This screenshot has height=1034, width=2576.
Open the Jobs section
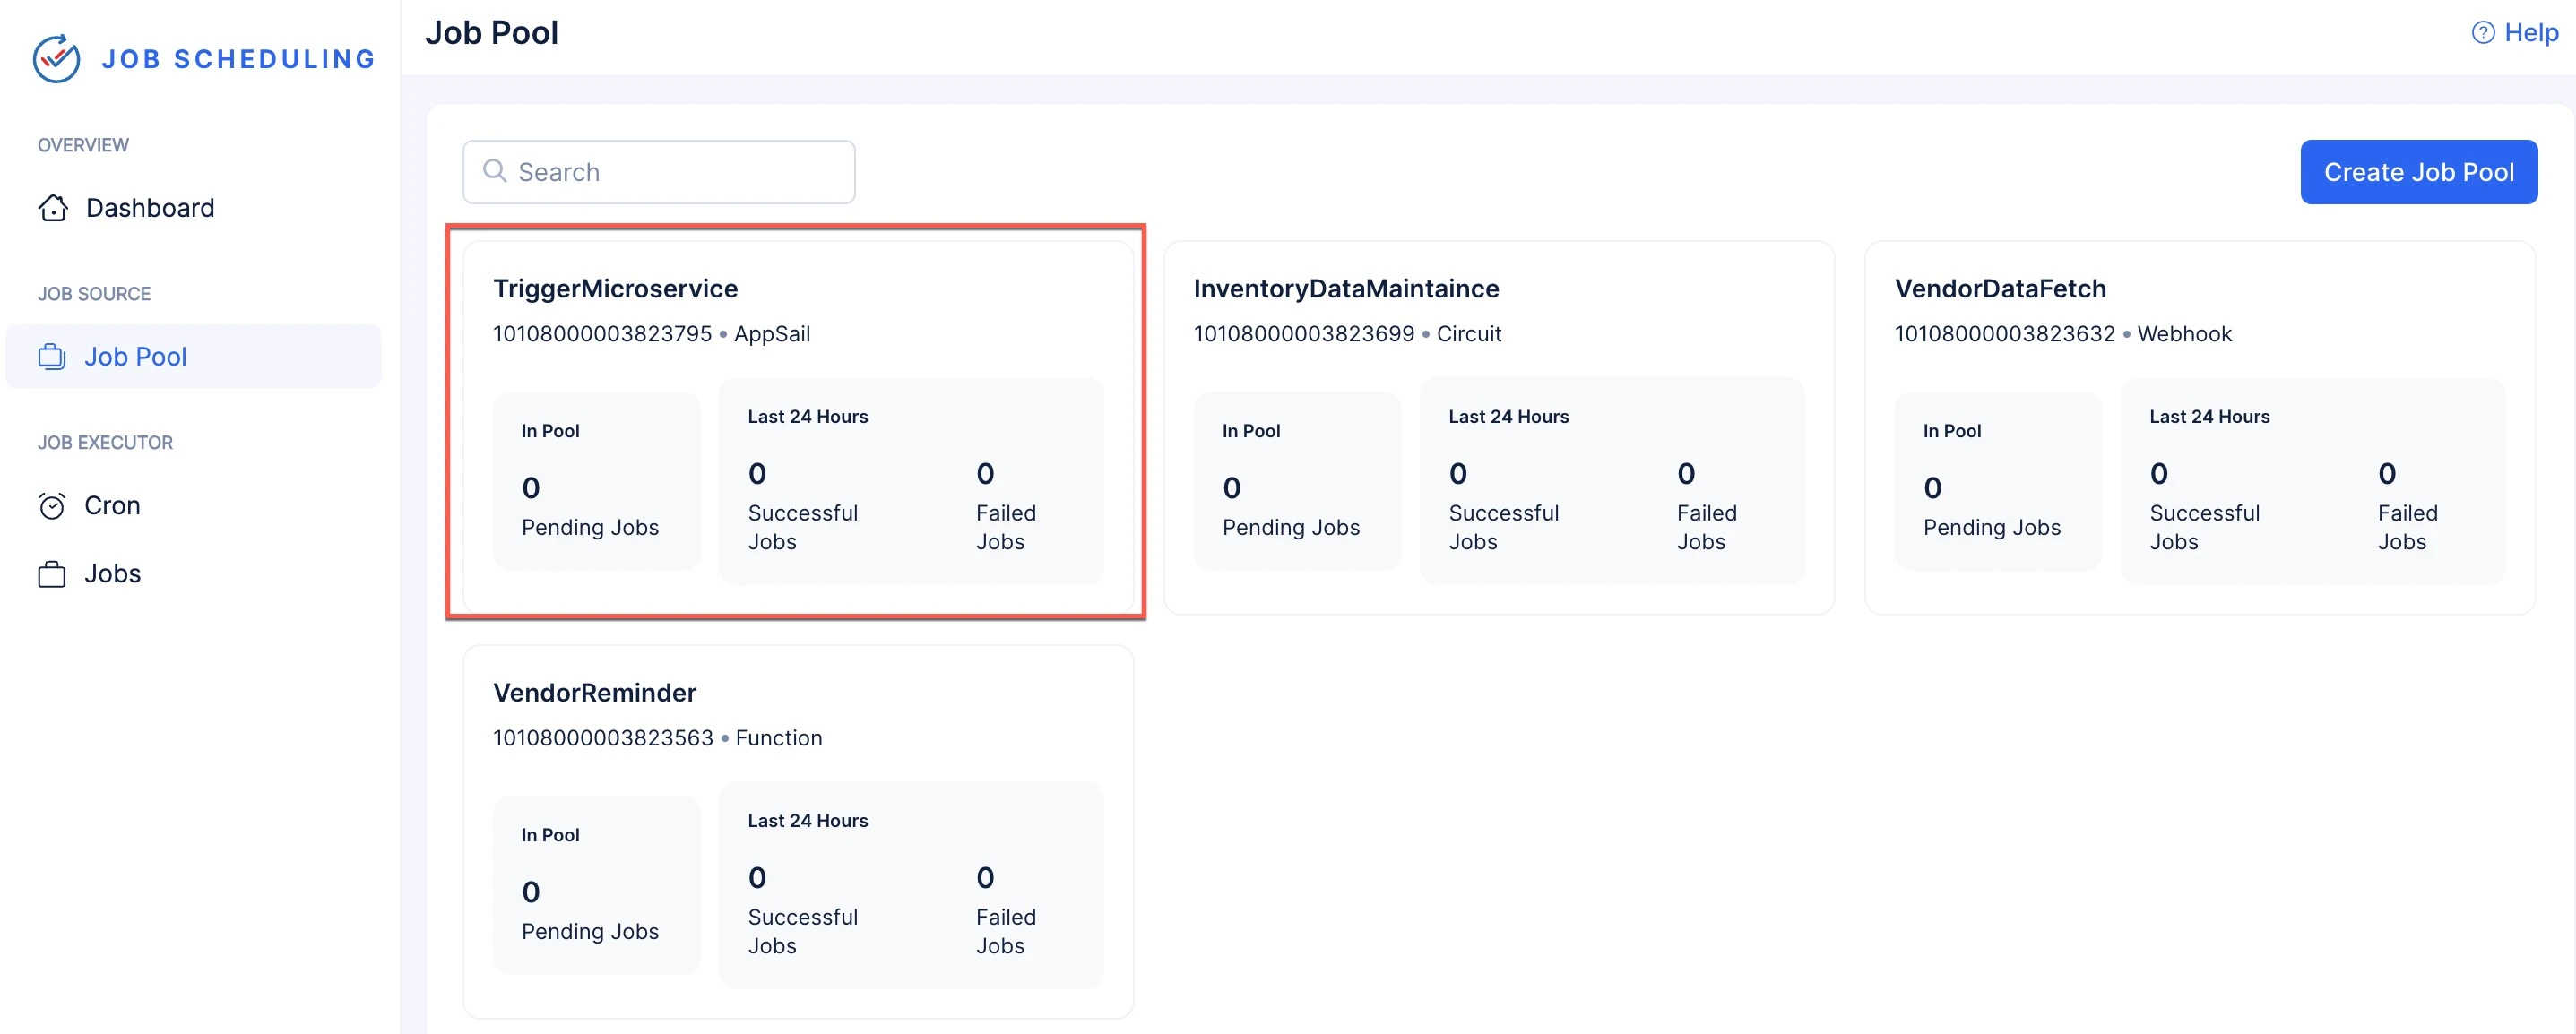tap(193, 574)
